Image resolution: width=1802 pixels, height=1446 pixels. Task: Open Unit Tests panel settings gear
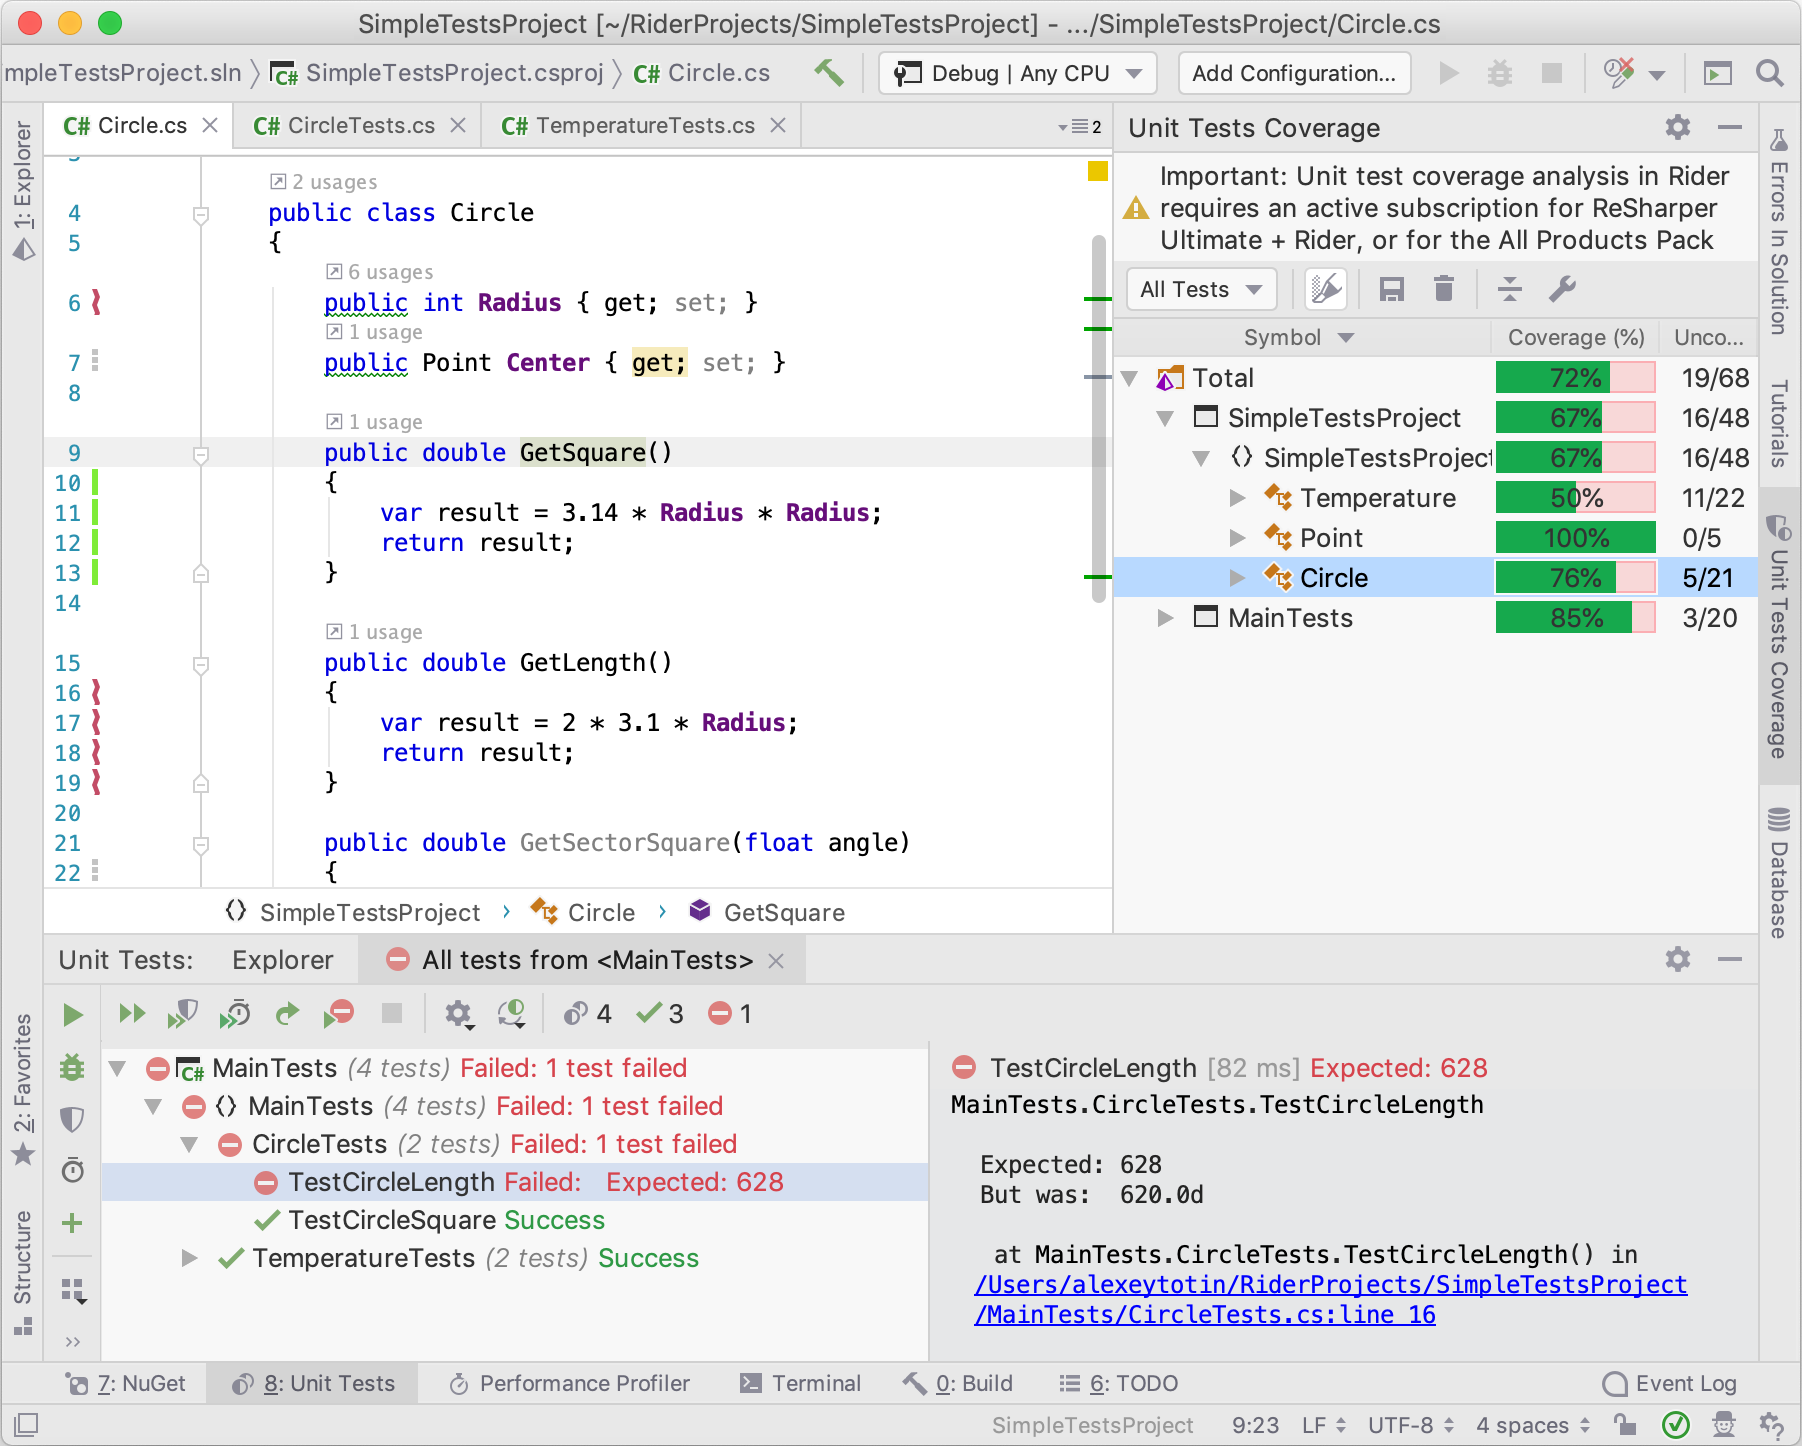(1678, 959)
